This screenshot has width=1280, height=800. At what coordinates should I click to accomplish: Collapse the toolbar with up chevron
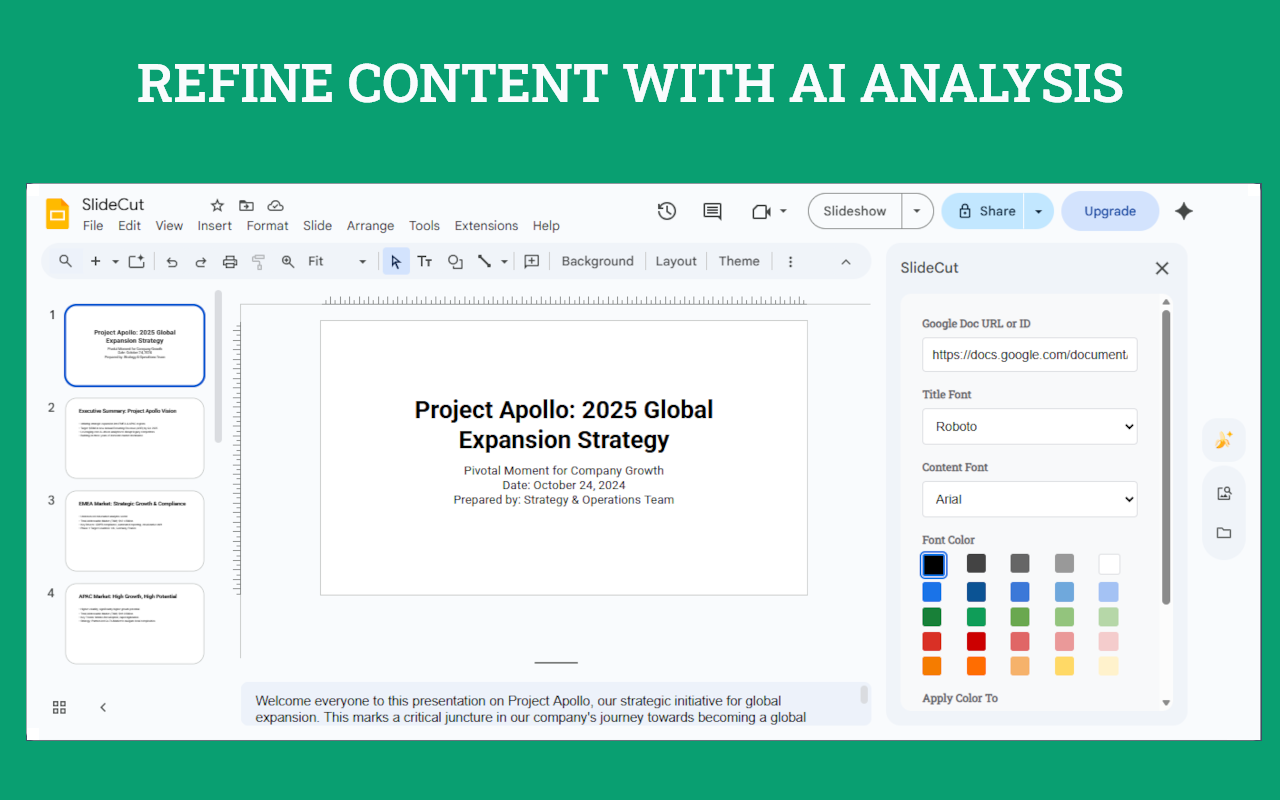pyautogui.click(x=845, y=262)
